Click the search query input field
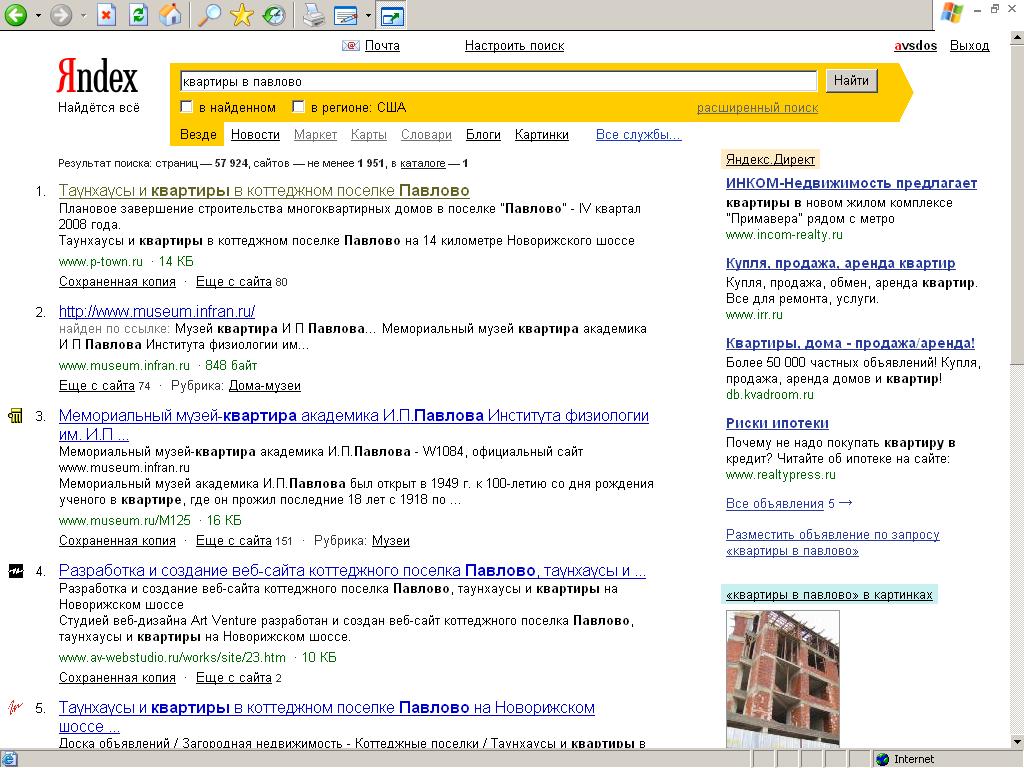This screenshot has height=768, width=1024. pyautogui.click(x=498, y=81)
